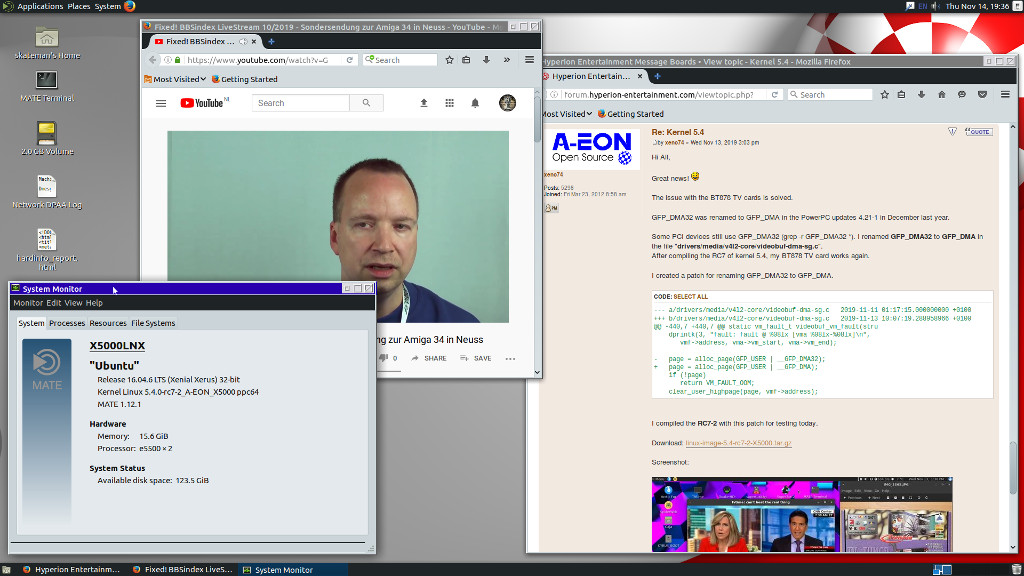Open Re: Kernel 5.4 post title link
Viewport: 1024px width, 576px height.
(677, 132)
